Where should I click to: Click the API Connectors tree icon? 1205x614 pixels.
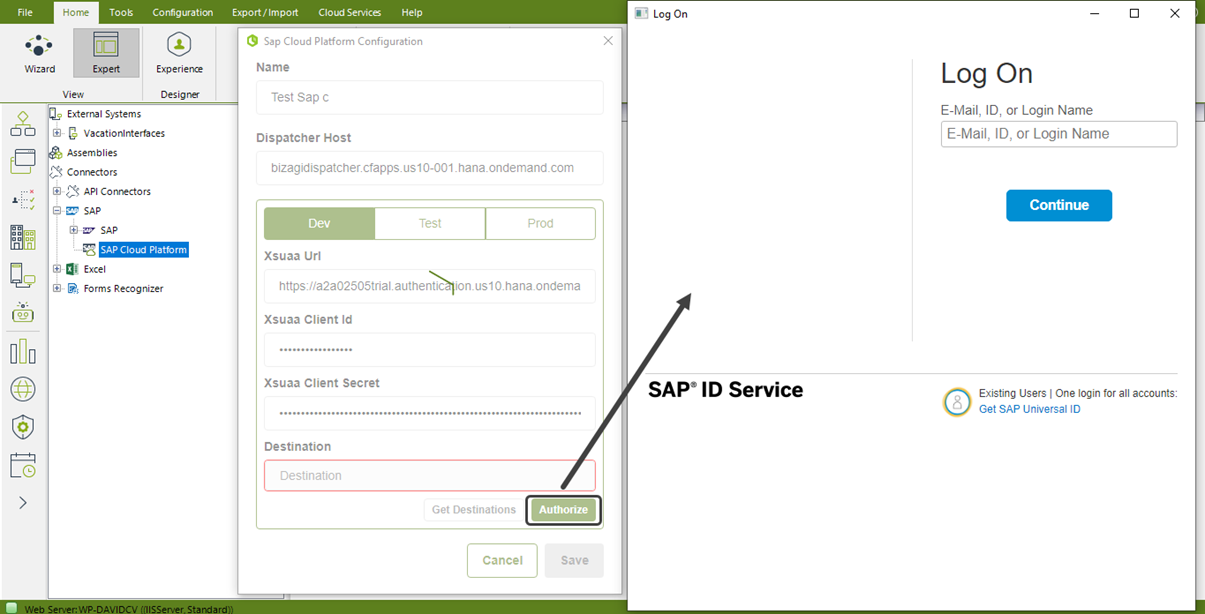72,191
